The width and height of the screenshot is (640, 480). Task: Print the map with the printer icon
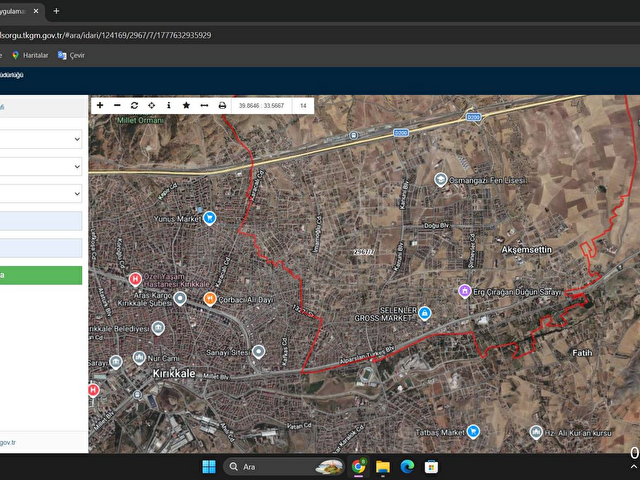point(222,105)
